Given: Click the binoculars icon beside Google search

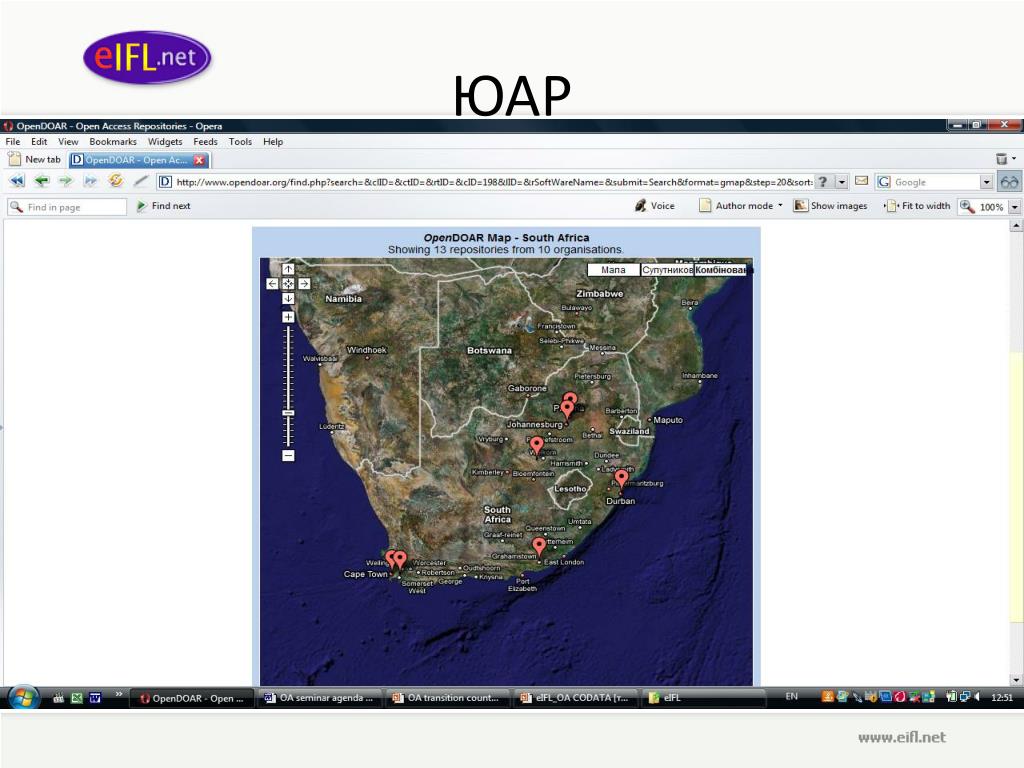Looking at the screenshot, I should pyautogui.click(x=1010, y=182).
